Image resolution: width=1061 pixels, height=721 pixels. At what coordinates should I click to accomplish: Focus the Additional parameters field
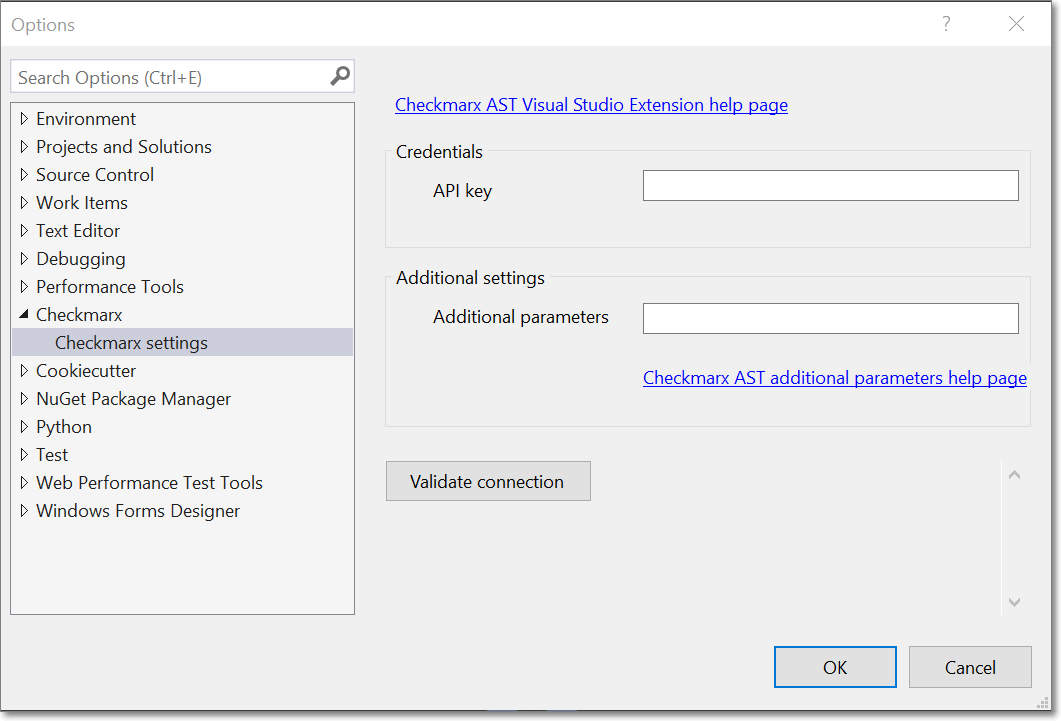tap(830, 318)
